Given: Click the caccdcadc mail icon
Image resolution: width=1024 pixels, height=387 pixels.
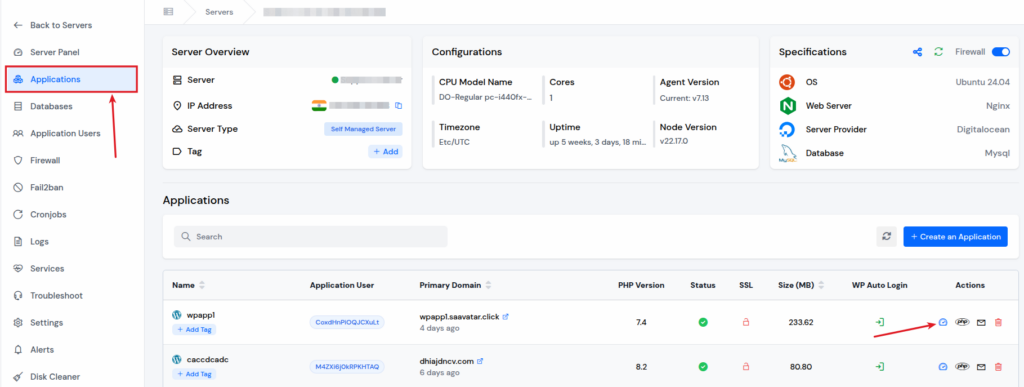Looking at the screenshot, I should click(981, 367).
